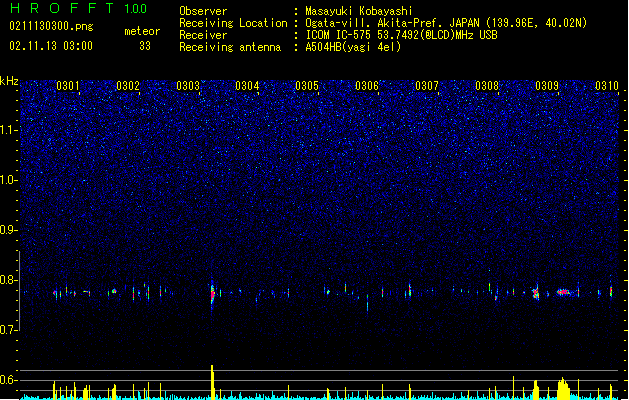Screen dimensions: 629x400
Task: Click the wide yellow power peak after 0309
Action: (x=563, y=388)
